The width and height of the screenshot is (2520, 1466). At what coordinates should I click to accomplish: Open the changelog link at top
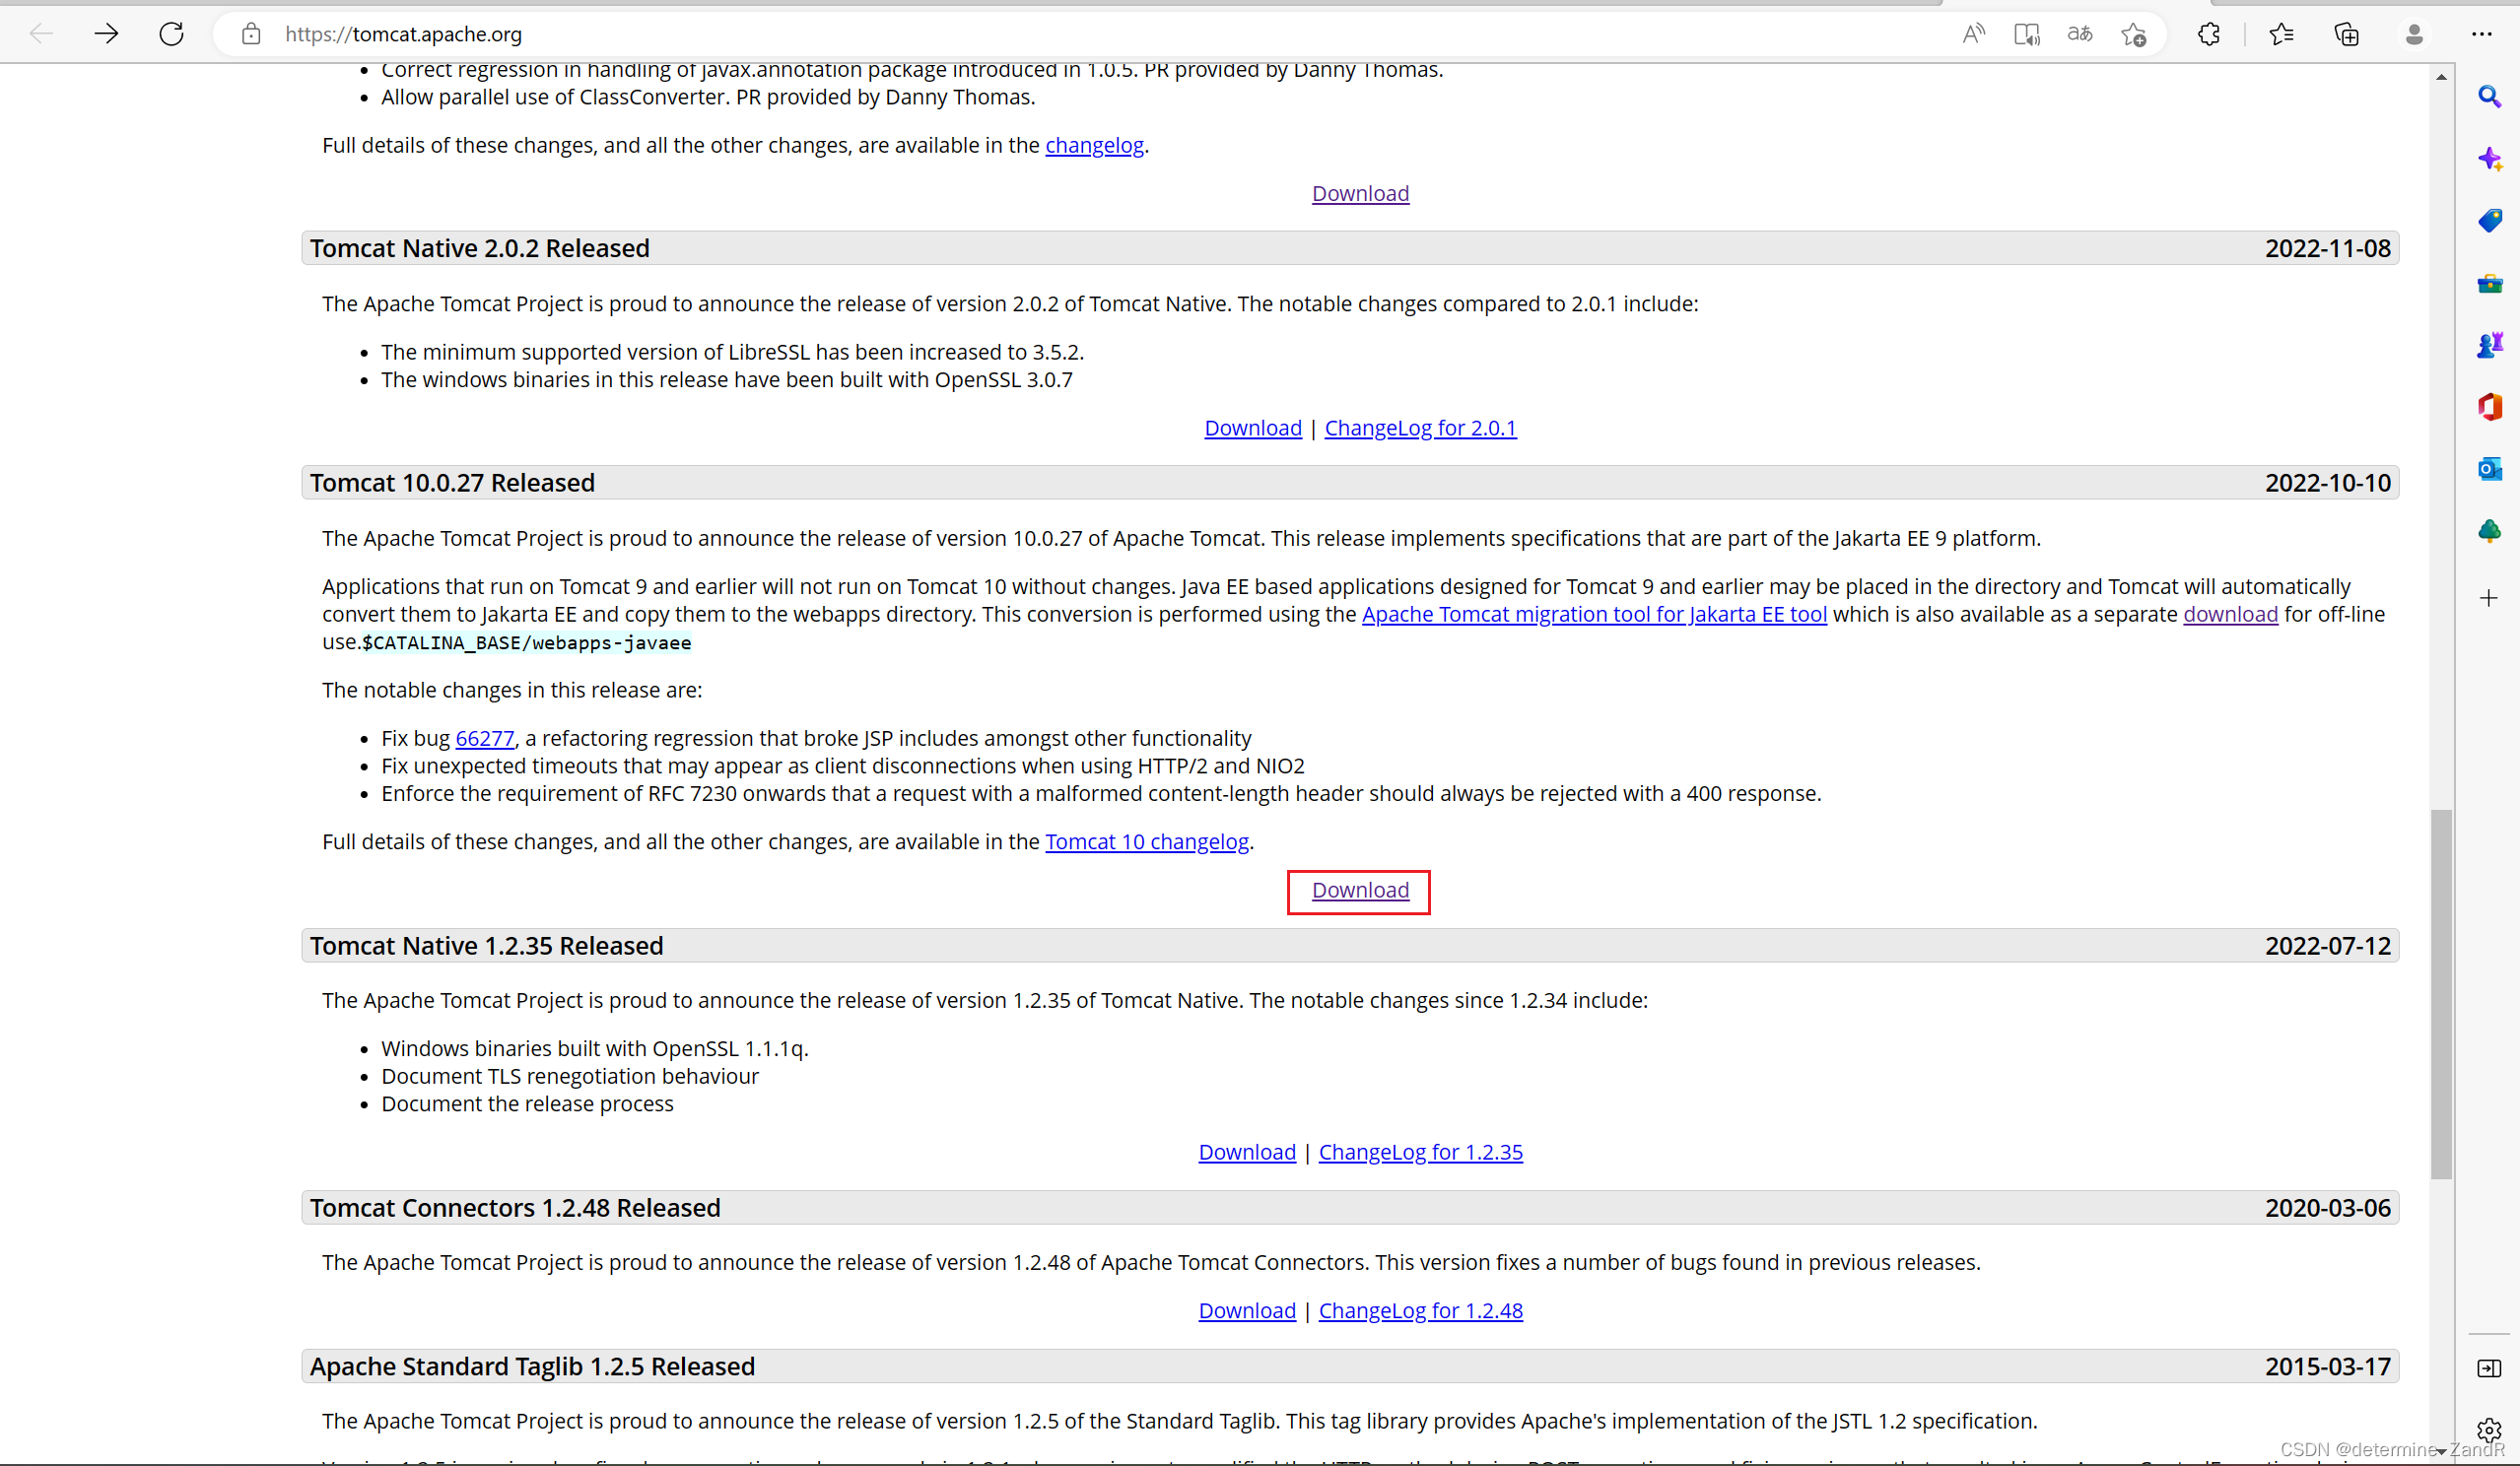point(1094,145)
